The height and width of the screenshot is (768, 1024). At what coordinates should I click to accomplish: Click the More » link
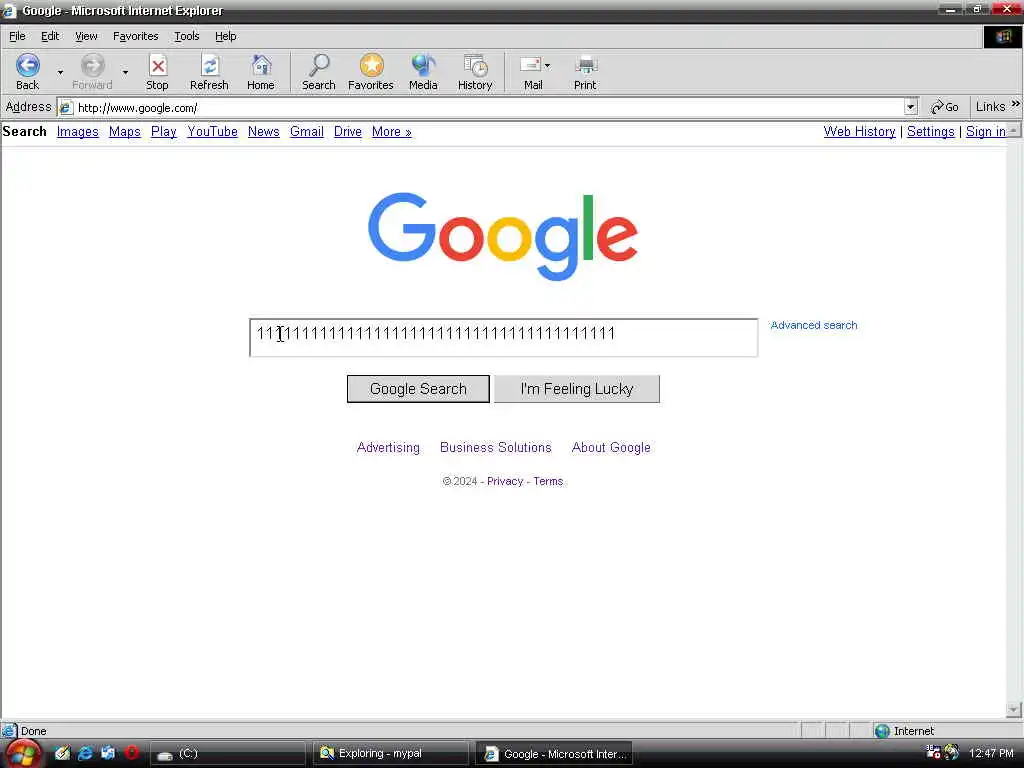392,132
